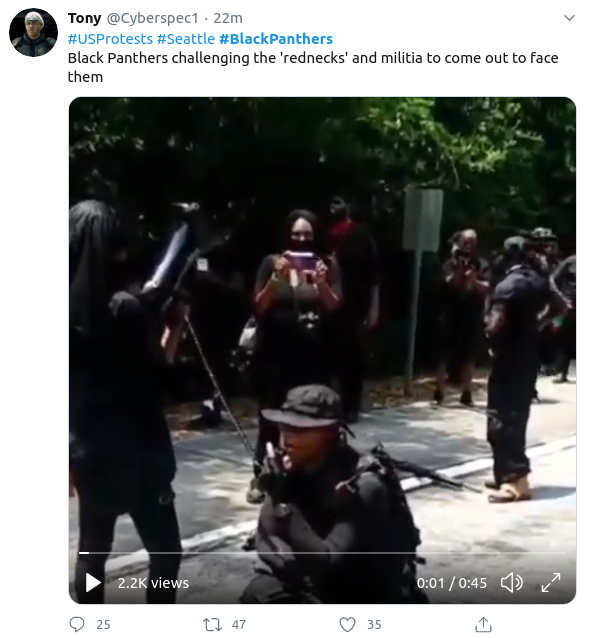The width and height of the screenshot is (589, 638).
Task: Open the #Seattle hashtag link
Action: [186, 39]
